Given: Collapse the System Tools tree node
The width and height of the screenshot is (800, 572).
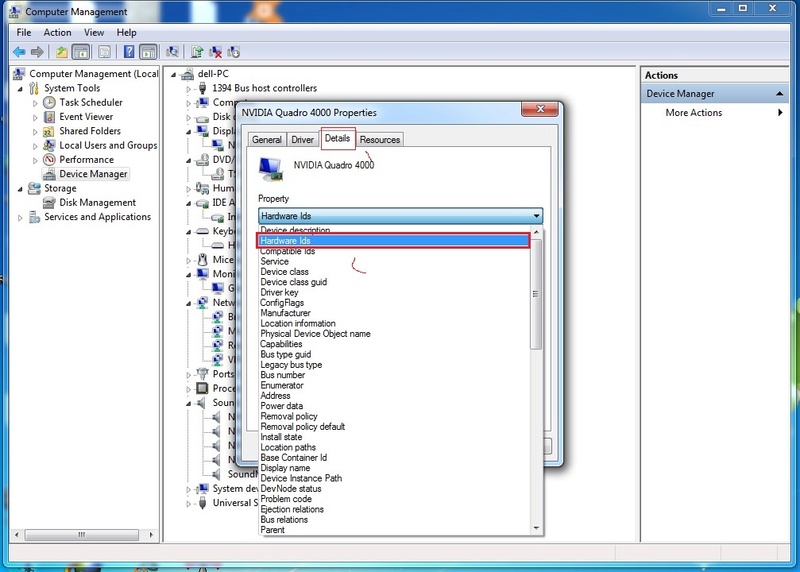Looking at the screenshot, I should point(20,89).
